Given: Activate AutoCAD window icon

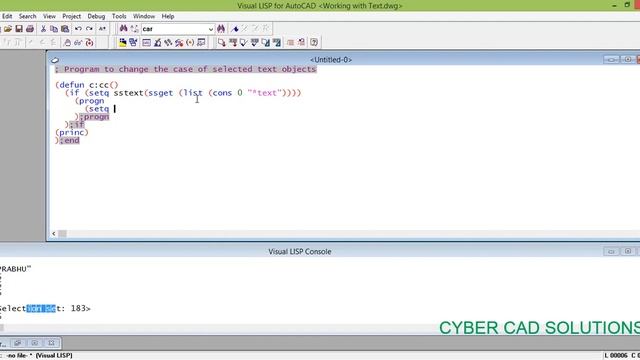Looking at the screenshot, I should pyautogui.click(x=122, y=42).
